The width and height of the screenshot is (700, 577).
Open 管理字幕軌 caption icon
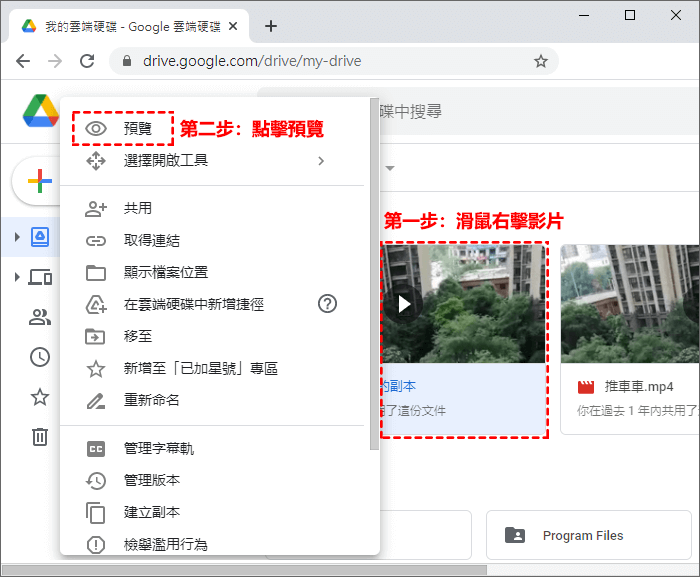(96, 449)
